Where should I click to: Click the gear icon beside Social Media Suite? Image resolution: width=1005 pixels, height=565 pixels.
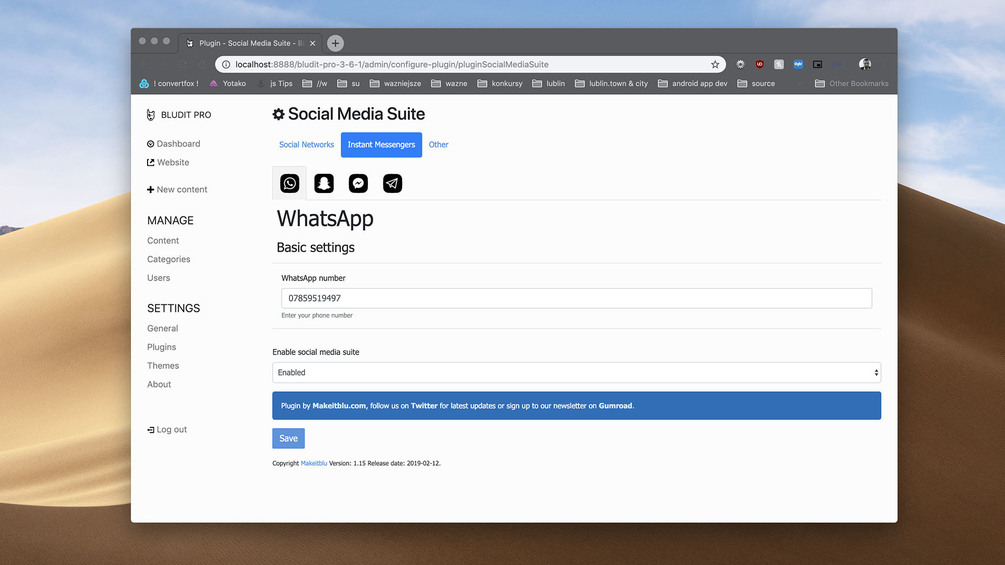coord(278,114)
